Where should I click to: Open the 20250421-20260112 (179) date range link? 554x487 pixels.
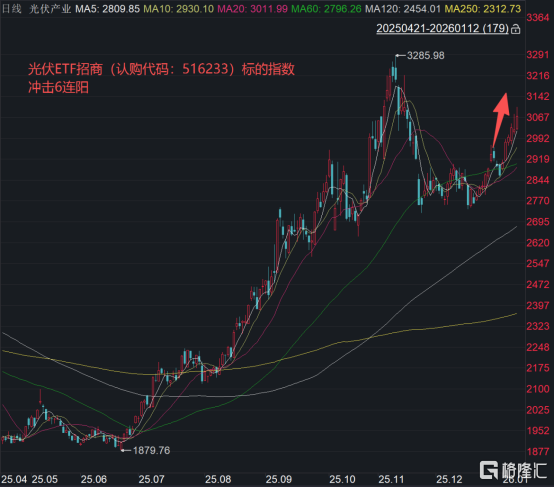point(442,28)
